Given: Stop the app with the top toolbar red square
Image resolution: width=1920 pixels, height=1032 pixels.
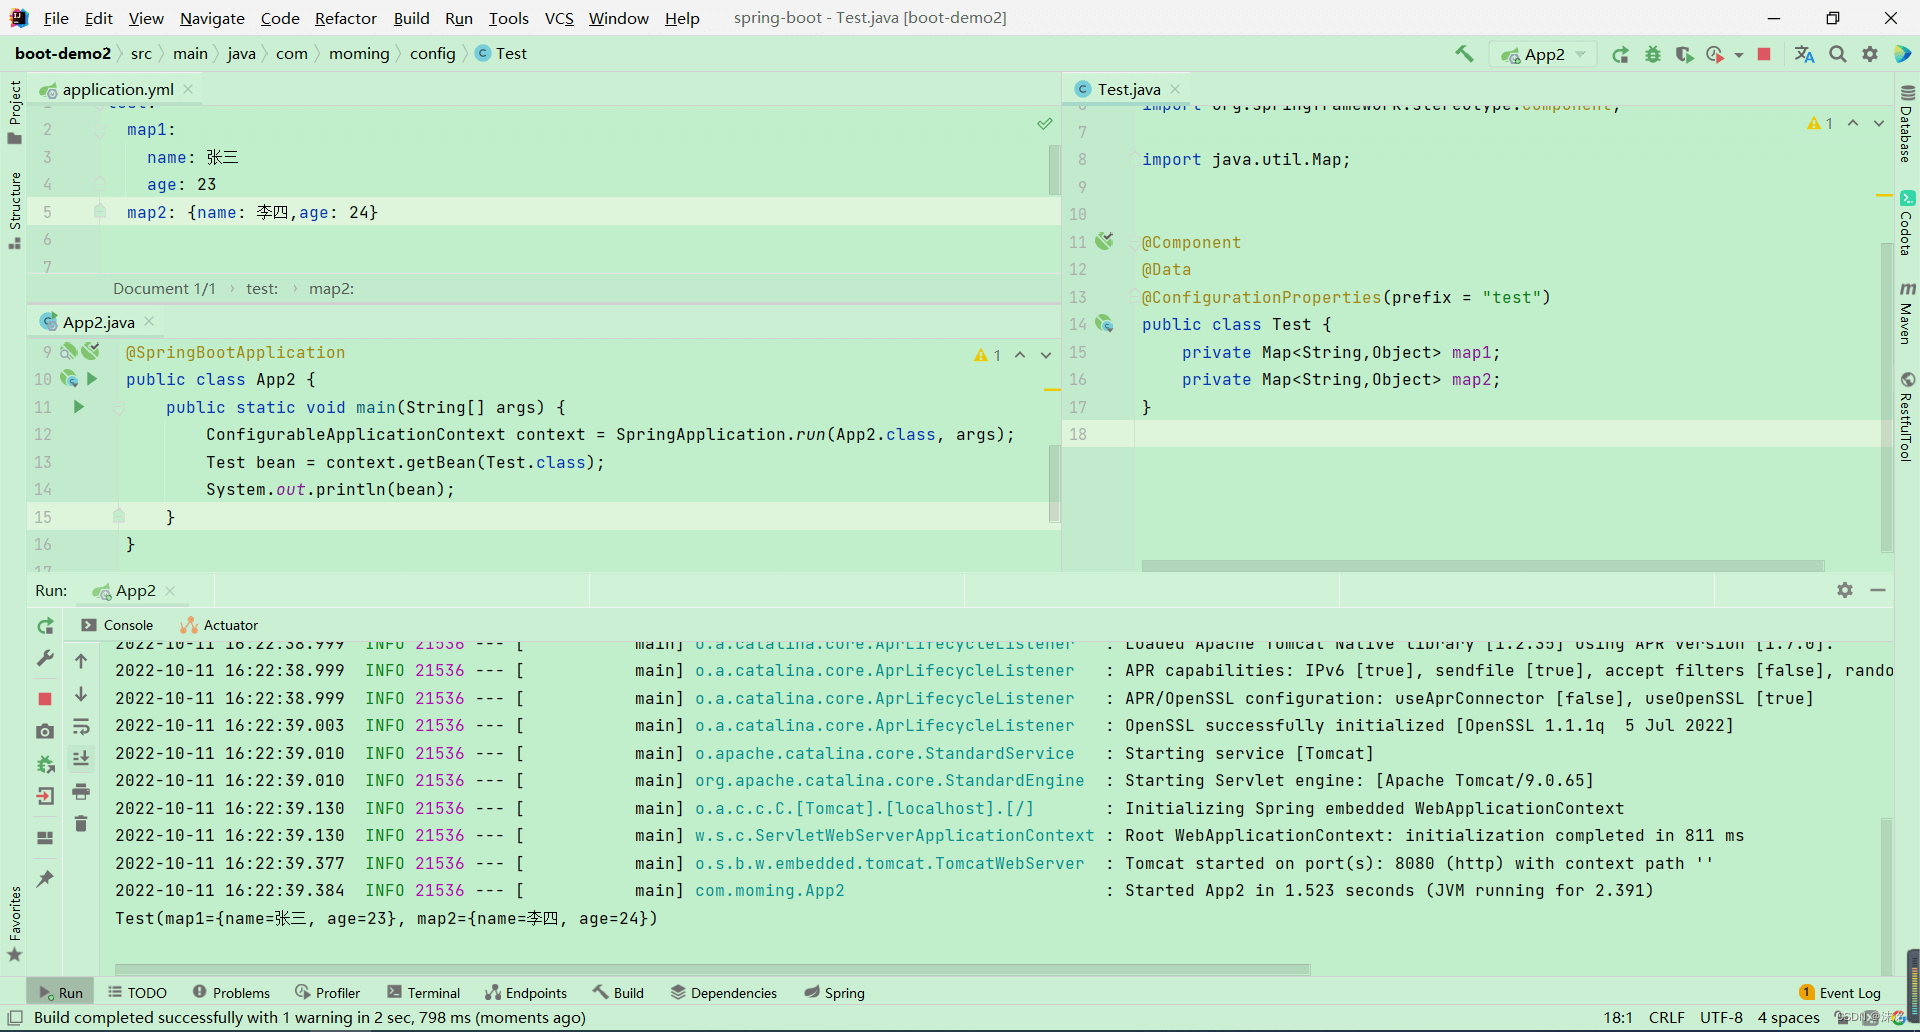Looking at the screenshot, I should tap(1764, 54).
